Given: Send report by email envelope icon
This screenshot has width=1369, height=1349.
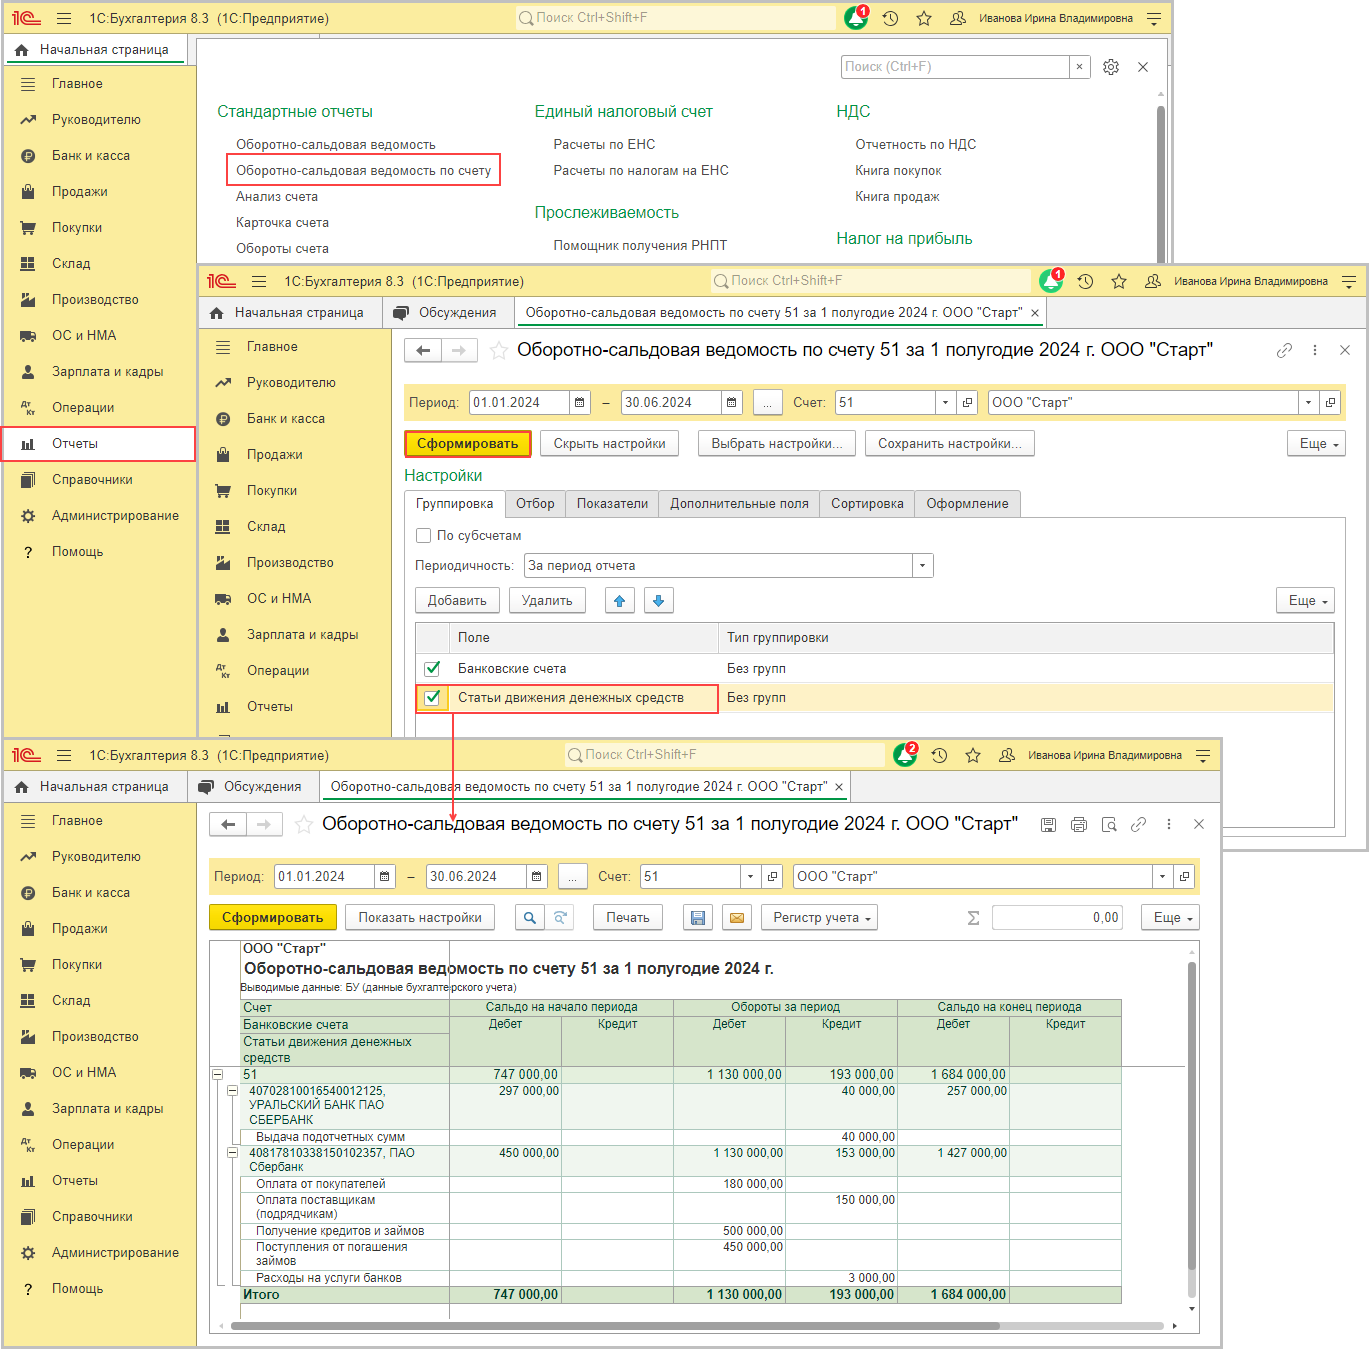Looking at the screenshot, I should [x=737, y=917].
